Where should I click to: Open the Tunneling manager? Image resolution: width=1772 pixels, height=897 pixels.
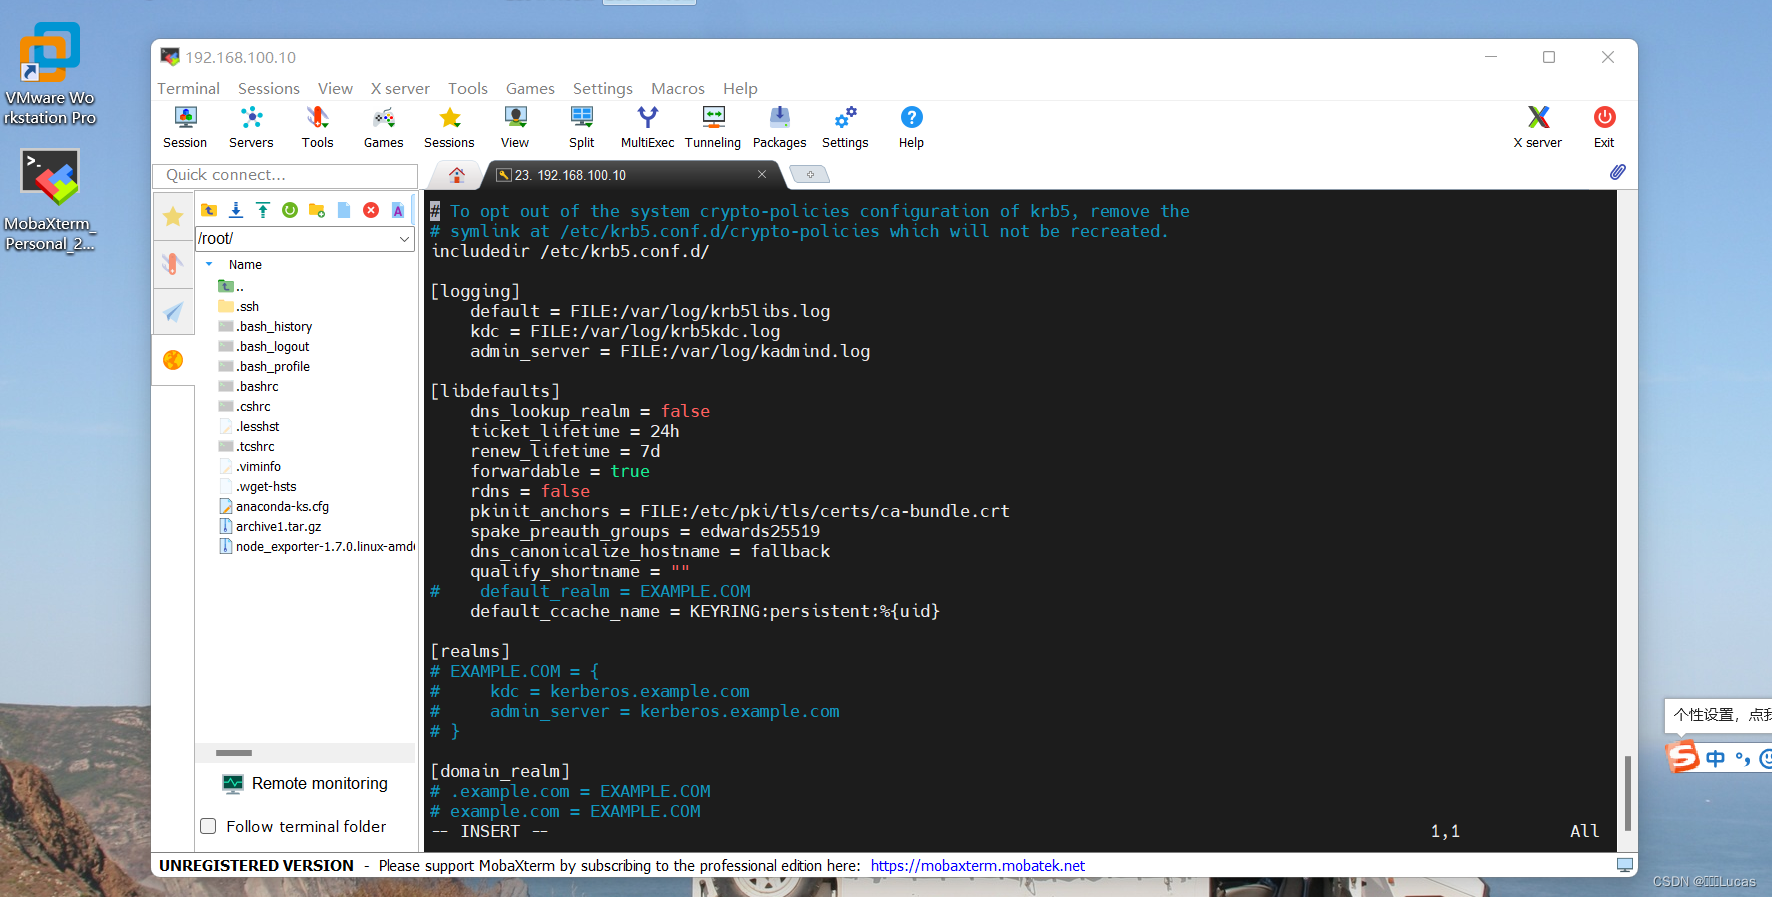coord(713,127)
